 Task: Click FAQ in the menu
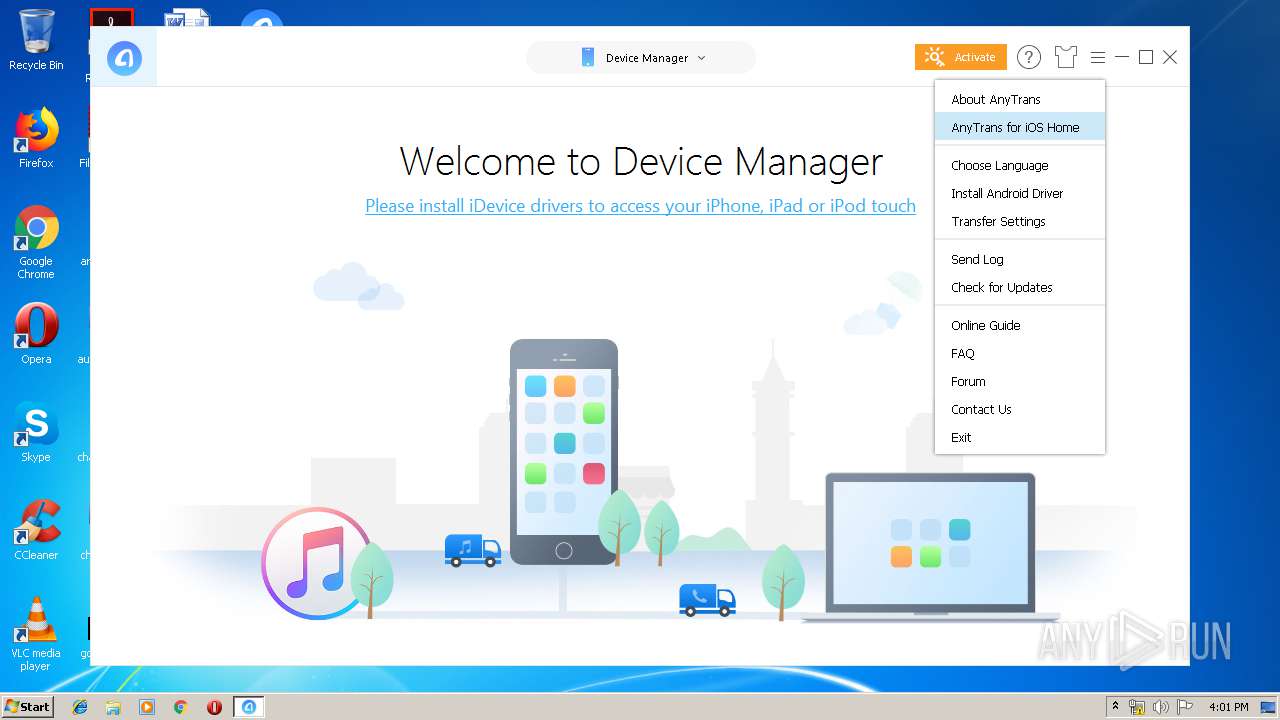pos(1020,353)
